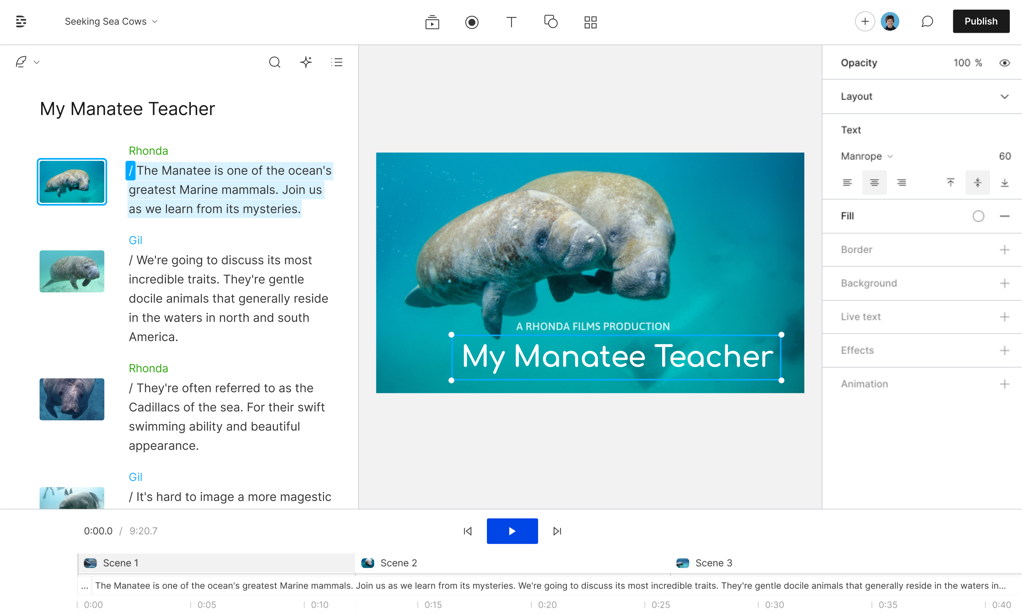The height and width of the screenshot is (613, 1022).
Task: Open the Layout templates grid icon
Action: pos(590,21)
